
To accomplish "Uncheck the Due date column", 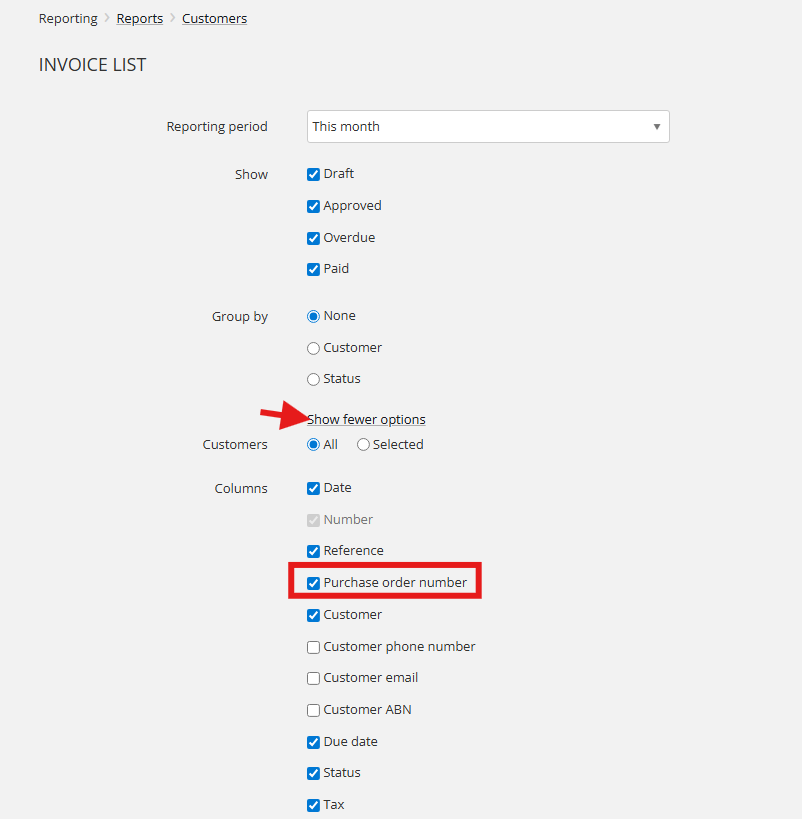I will (x=313, y=742).
